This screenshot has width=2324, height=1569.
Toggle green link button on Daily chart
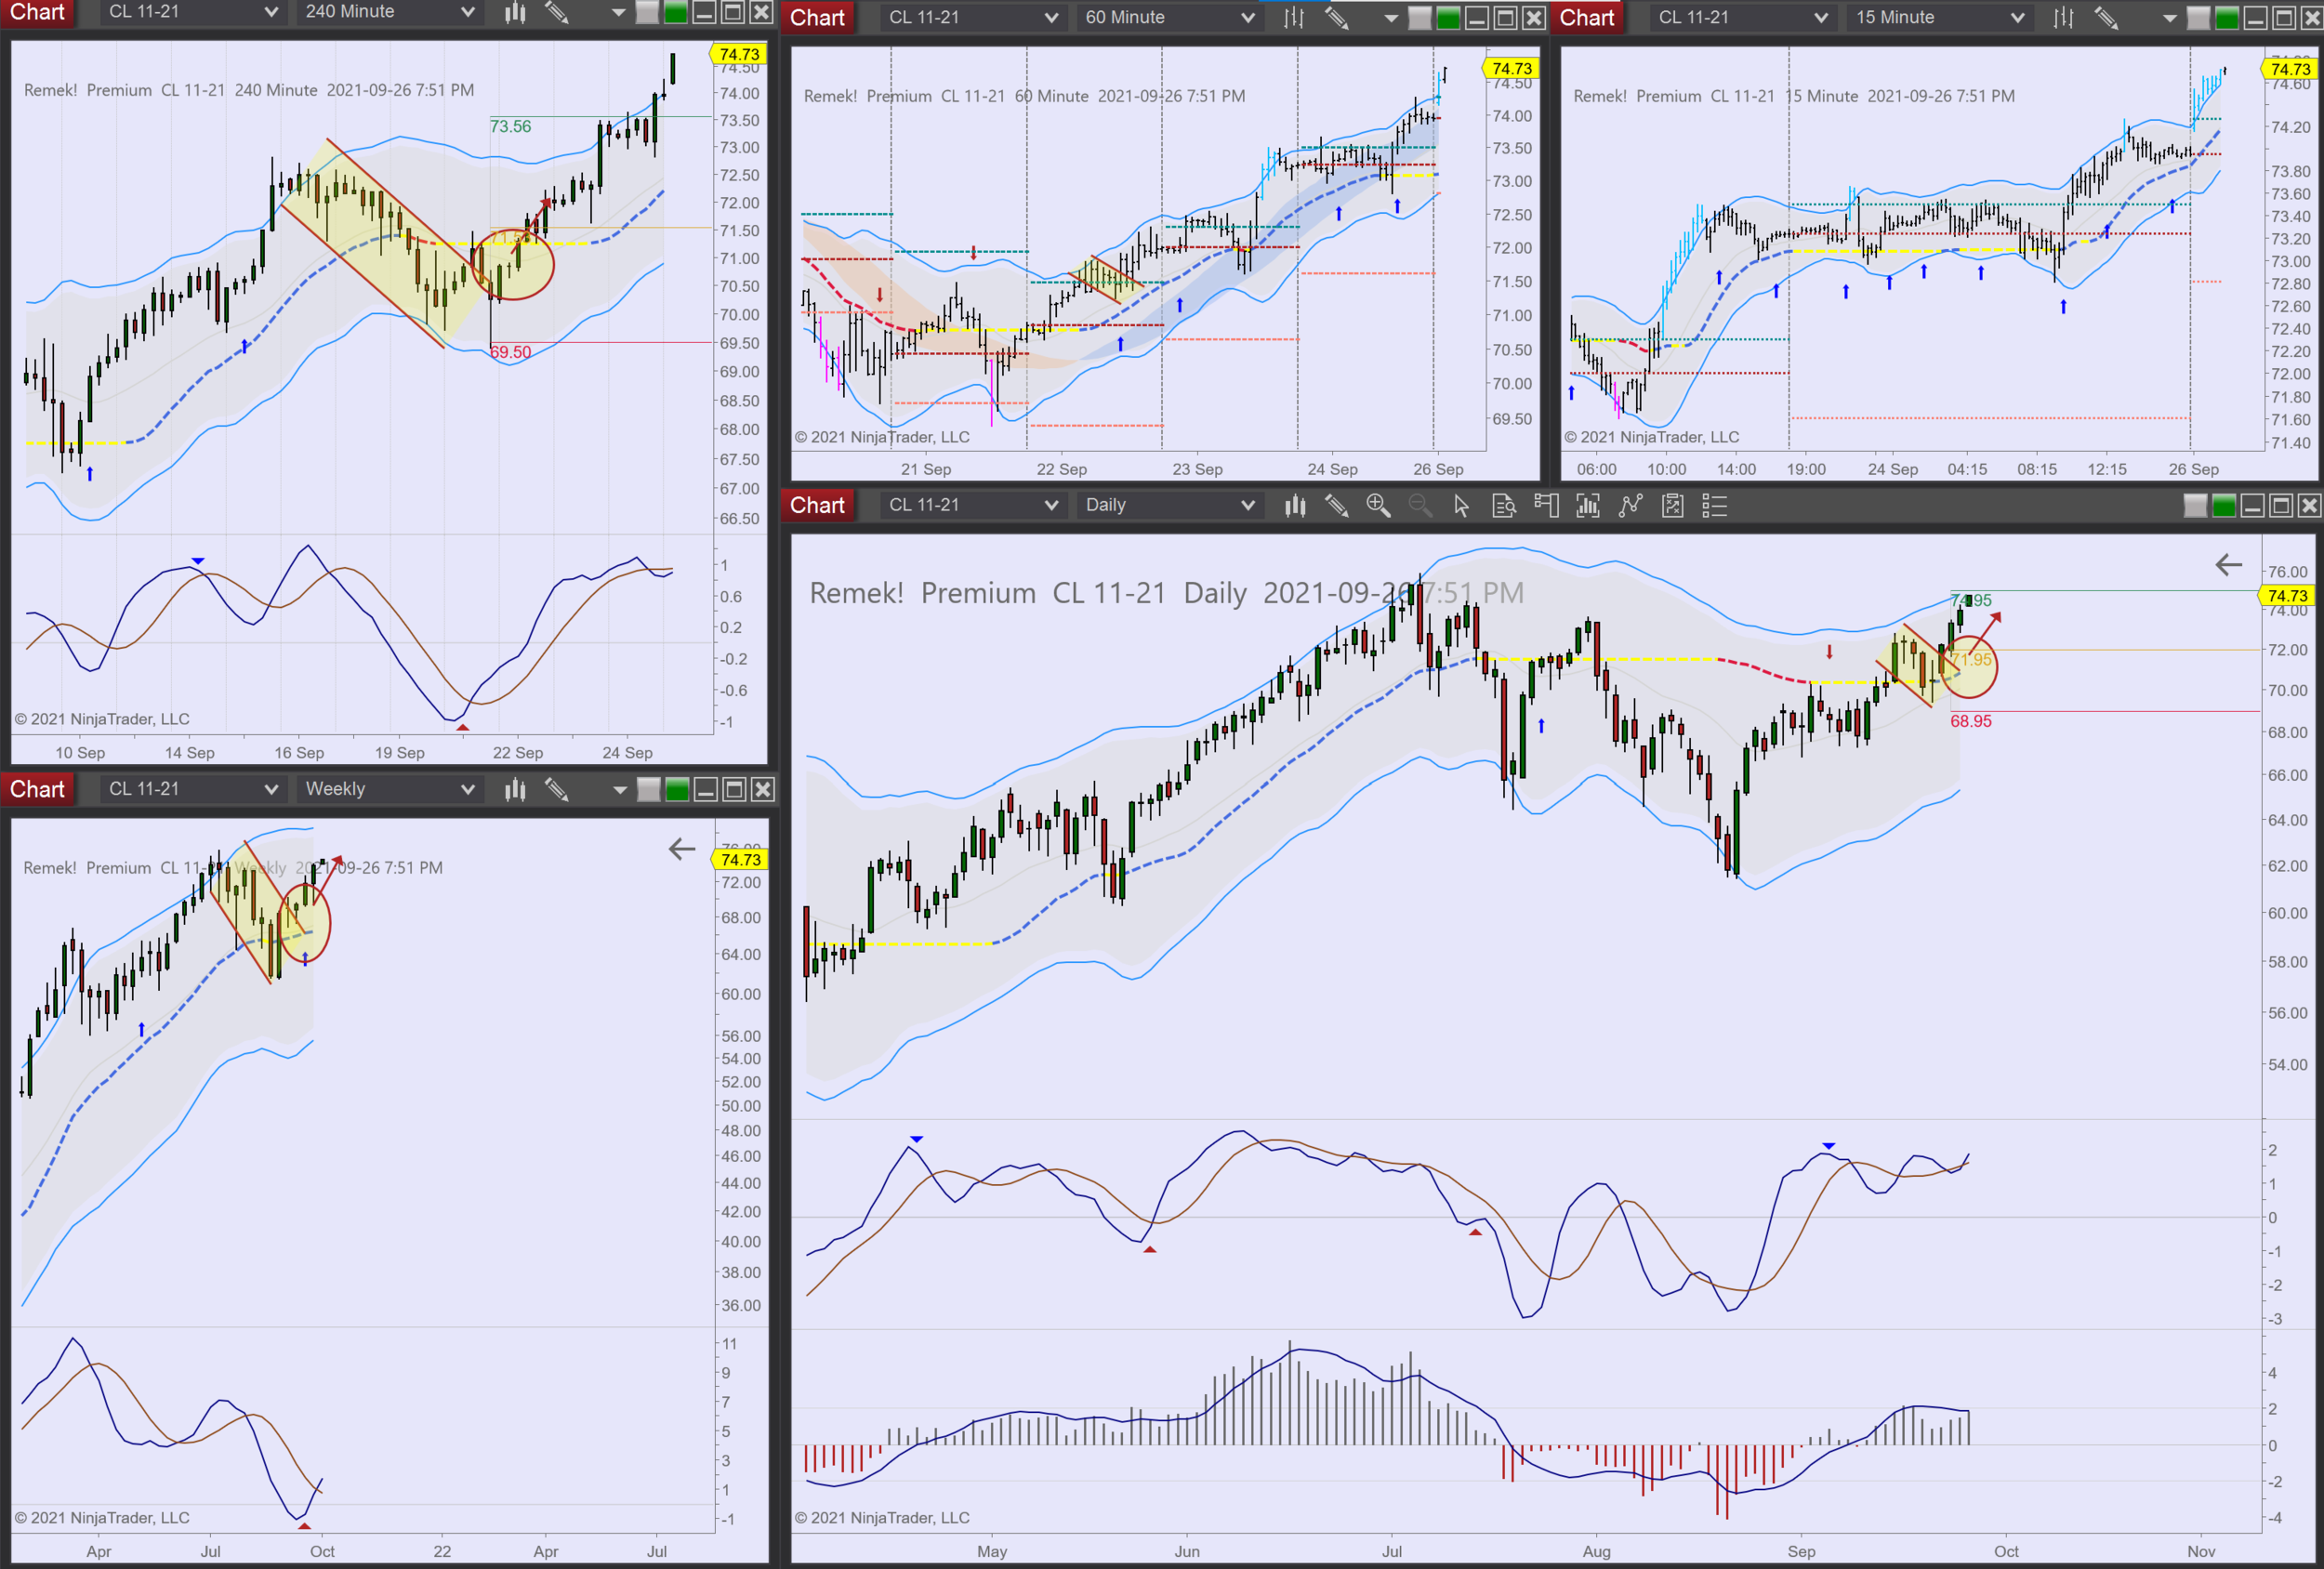click(x=2224, y=506)
